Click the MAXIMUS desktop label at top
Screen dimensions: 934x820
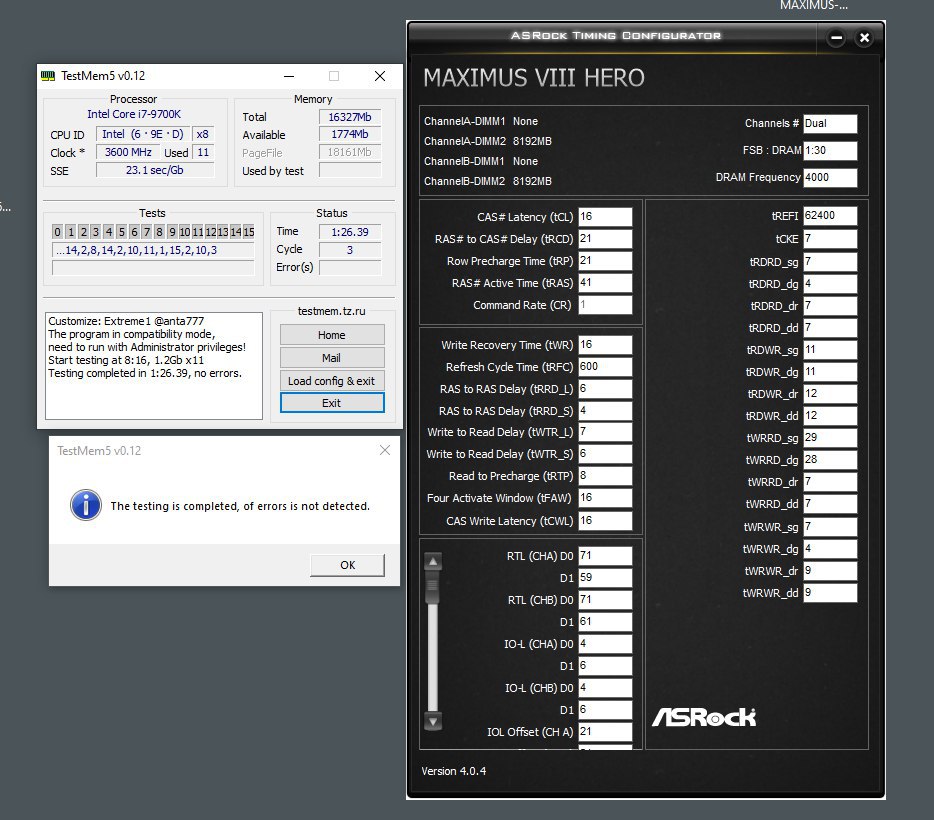tap(814, 5)
